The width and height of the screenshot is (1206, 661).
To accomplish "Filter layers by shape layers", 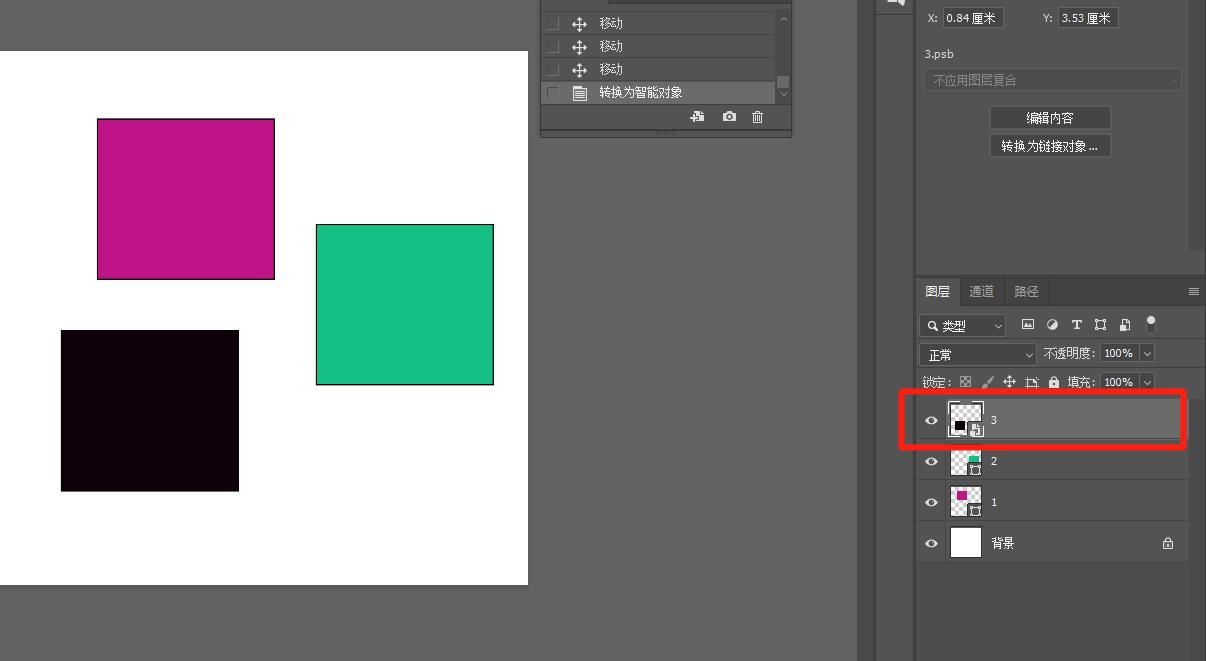I will 1100,325.
